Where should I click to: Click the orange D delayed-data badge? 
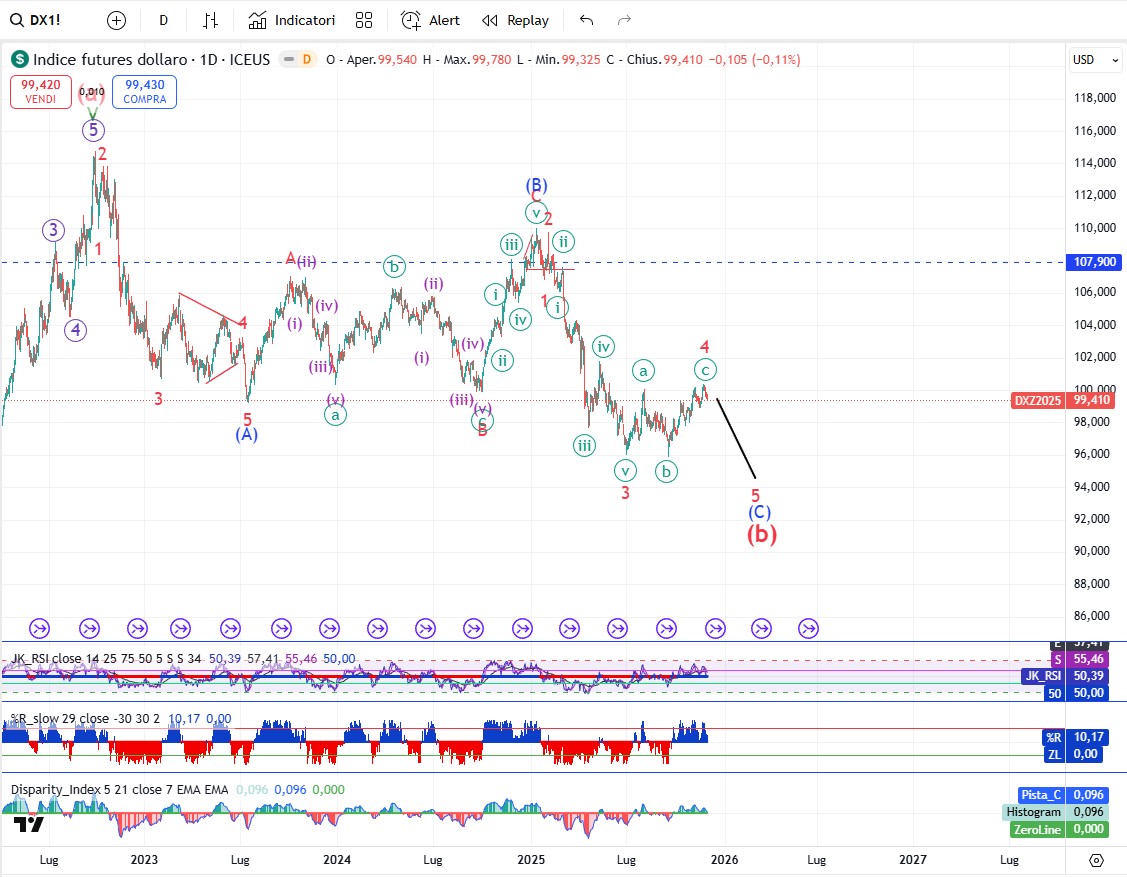[x=307, y=60]
